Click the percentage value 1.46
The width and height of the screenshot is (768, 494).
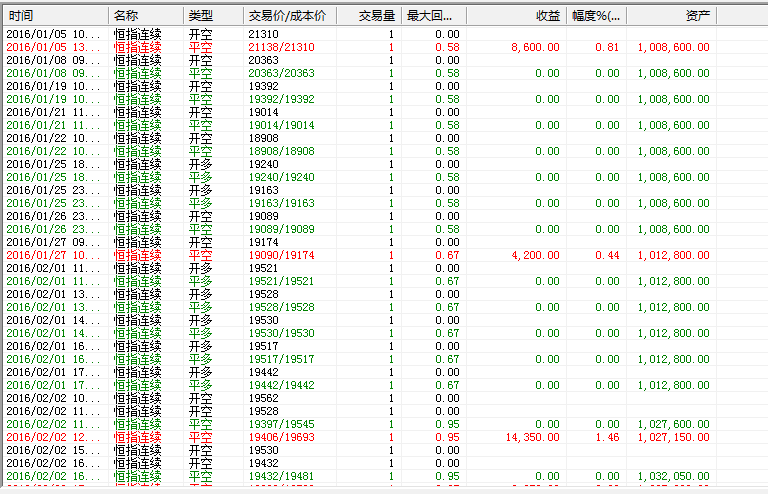pos(607,437)
